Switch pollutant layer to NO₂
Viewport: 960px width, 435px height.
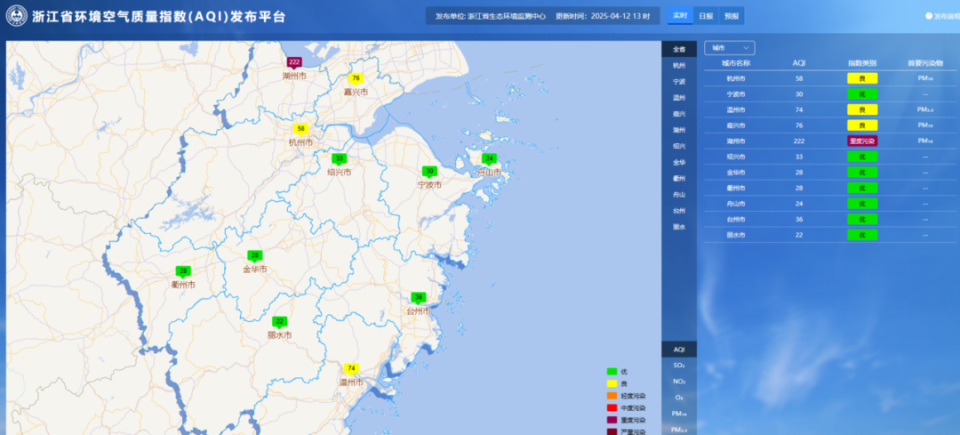click(x=679, y=381)
